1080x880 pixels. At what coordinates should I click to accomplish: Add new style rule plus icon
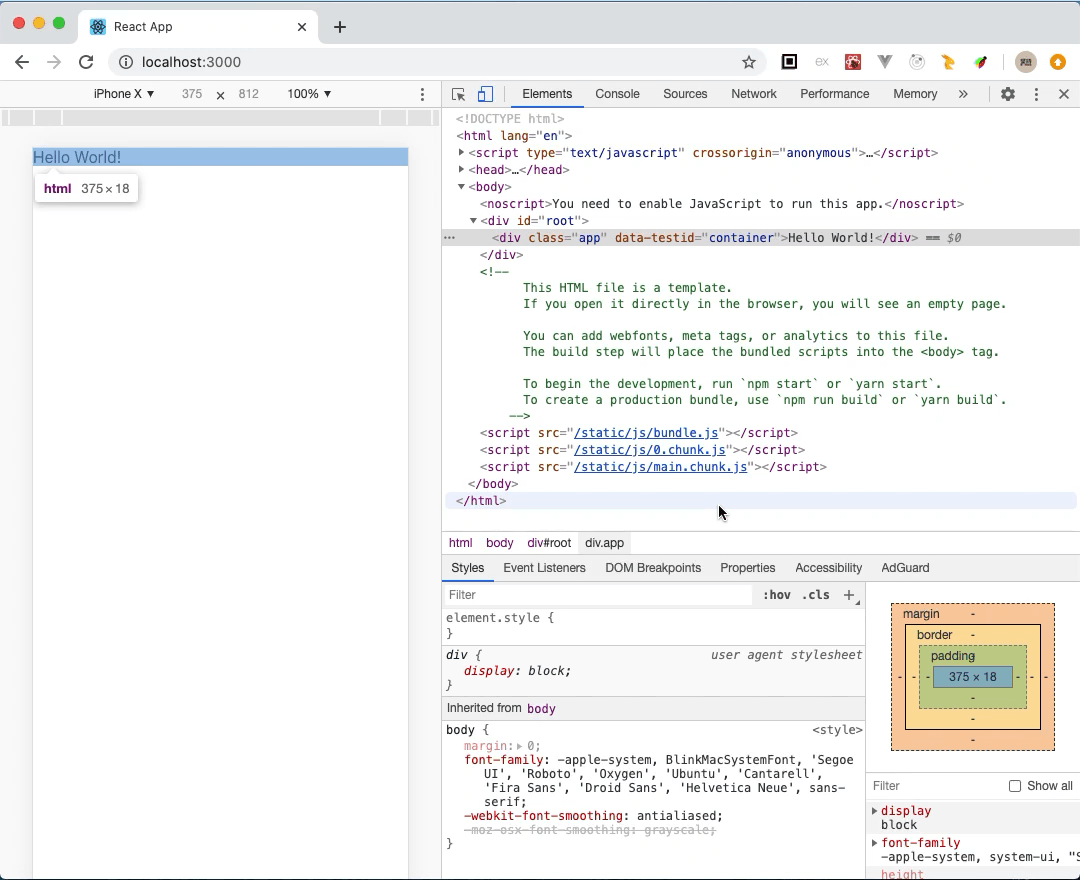849,595
